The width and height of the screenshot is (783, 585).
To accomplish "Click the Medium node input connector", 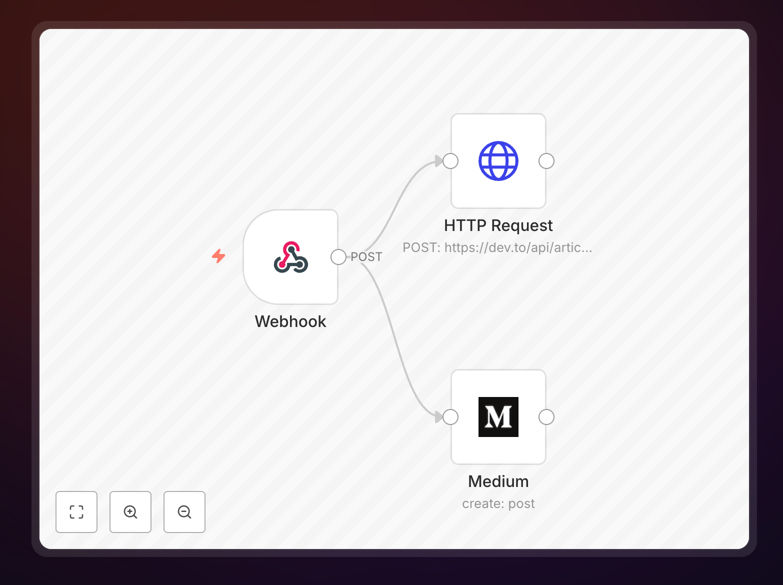I will pyautogui.click(x=450, y=417).
